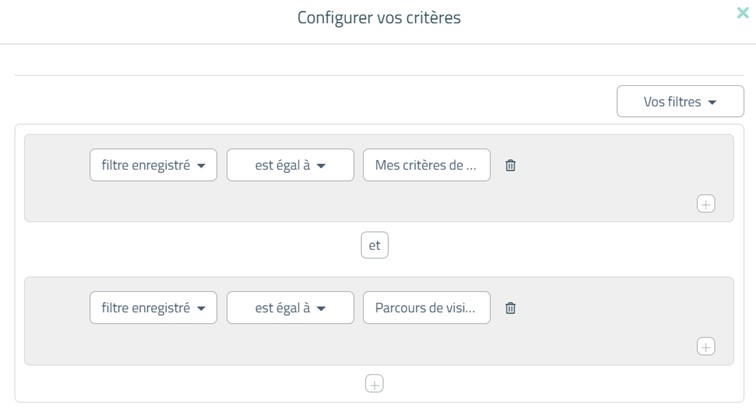The image size is (756, 415).
Task: Open the 'Vos filtres' dropdown
Action: [680, 101]
